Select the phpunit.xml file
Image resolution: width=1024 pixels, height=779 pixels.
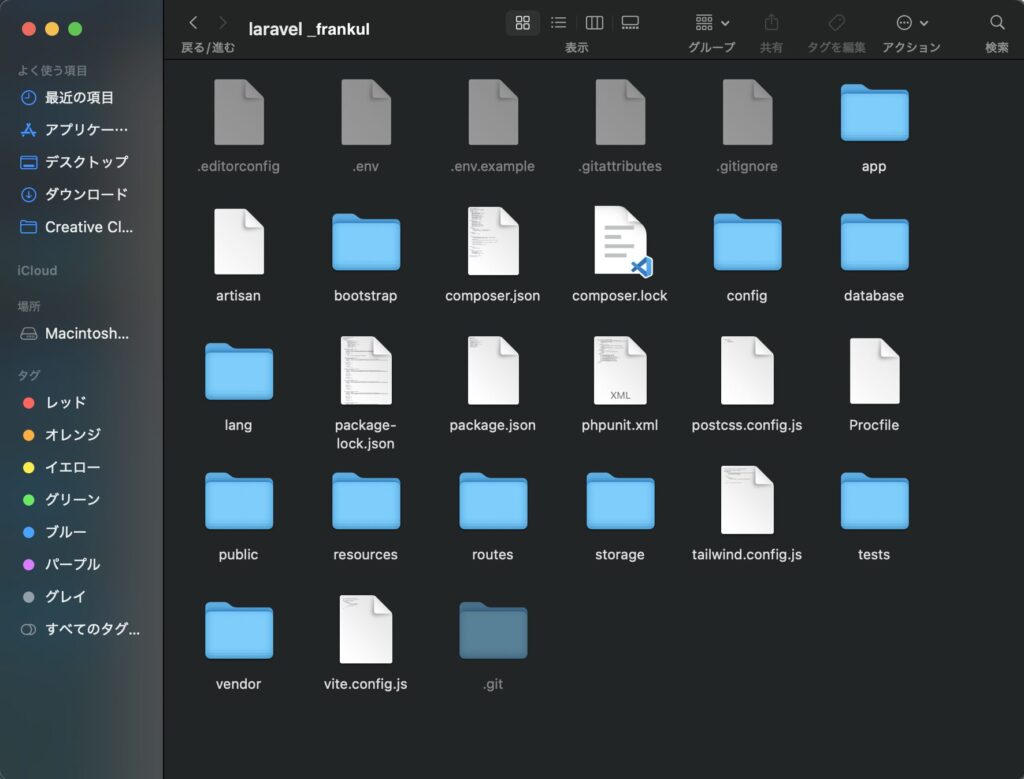point(620,370)
